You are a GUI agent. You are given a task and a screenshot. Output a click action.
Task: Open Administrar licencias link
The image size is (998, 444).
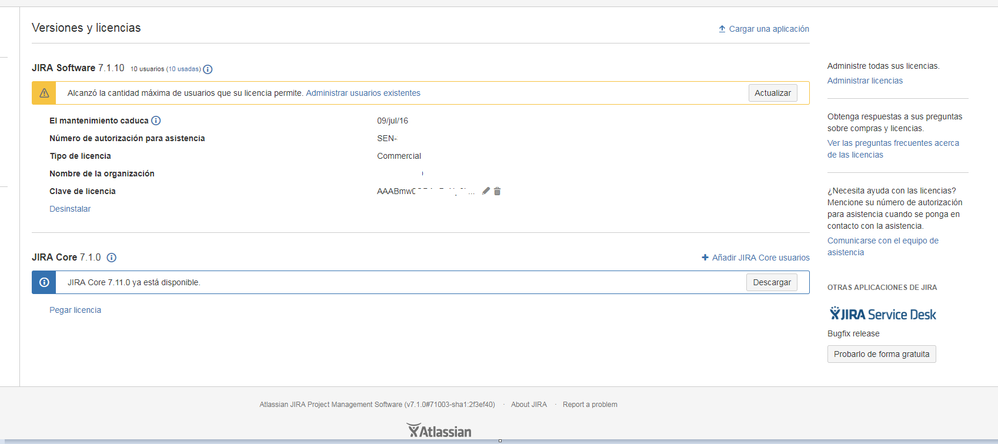click(864, 80)
